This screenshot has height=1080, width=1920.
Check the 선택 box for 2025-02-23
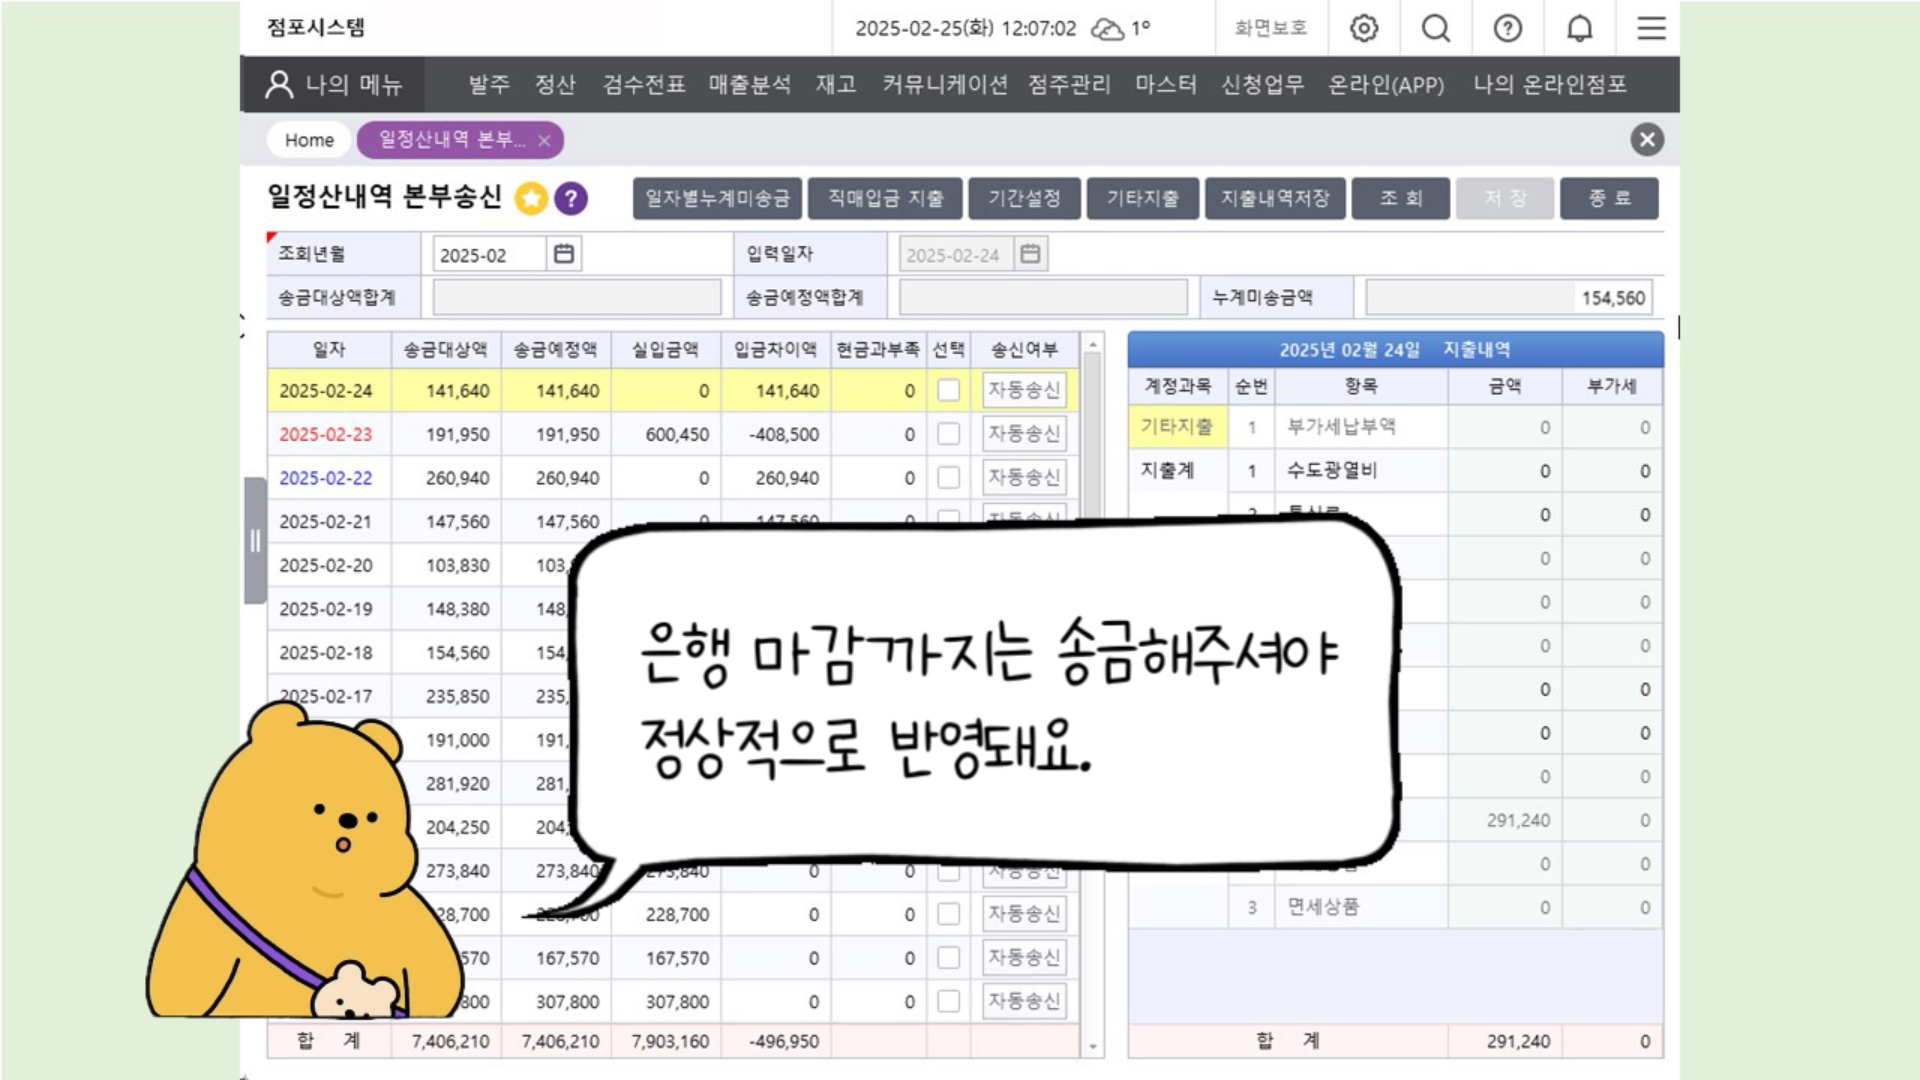pos(948,434)
